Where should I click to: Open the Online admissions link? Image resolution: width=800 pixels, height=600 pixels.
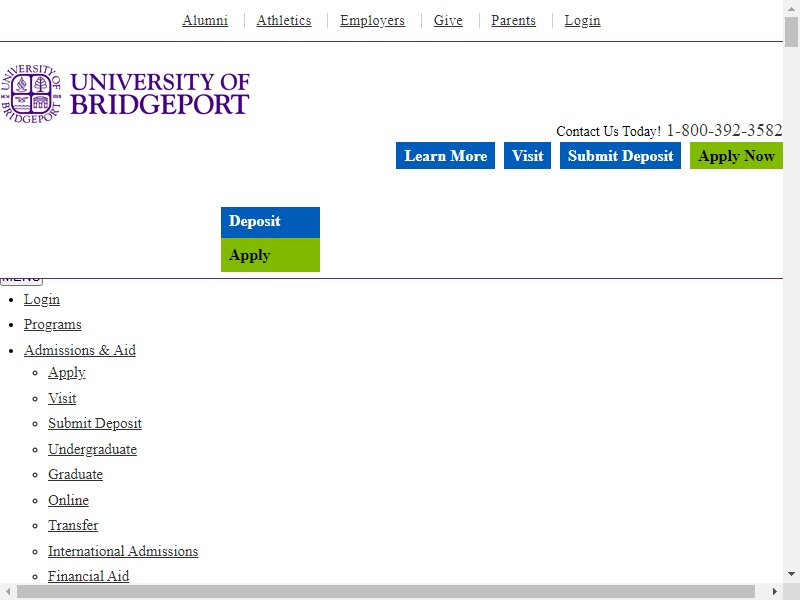[x=68, y=500]
